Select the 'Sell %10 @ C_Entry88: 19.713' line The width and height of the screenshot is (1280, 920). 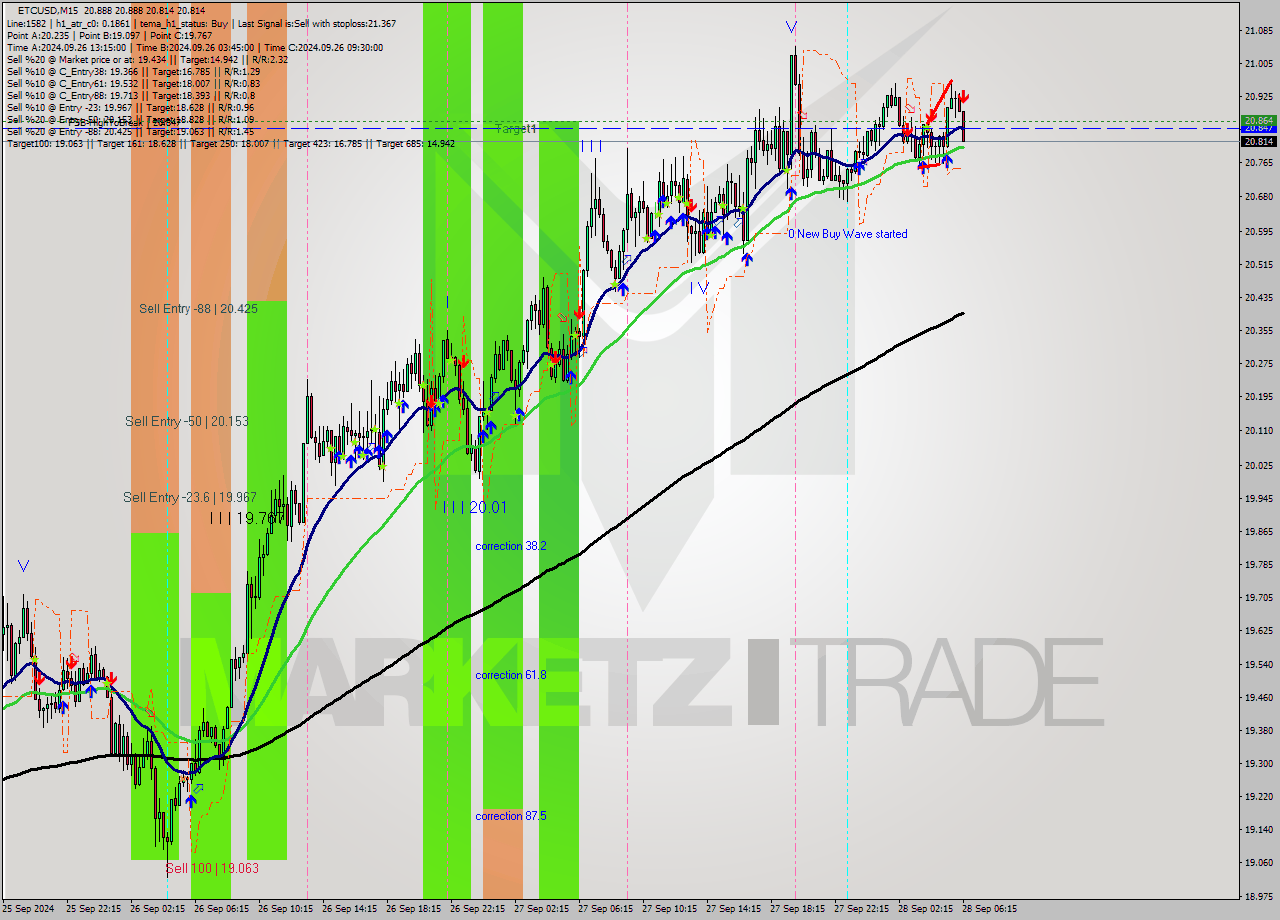pos(130,95)
